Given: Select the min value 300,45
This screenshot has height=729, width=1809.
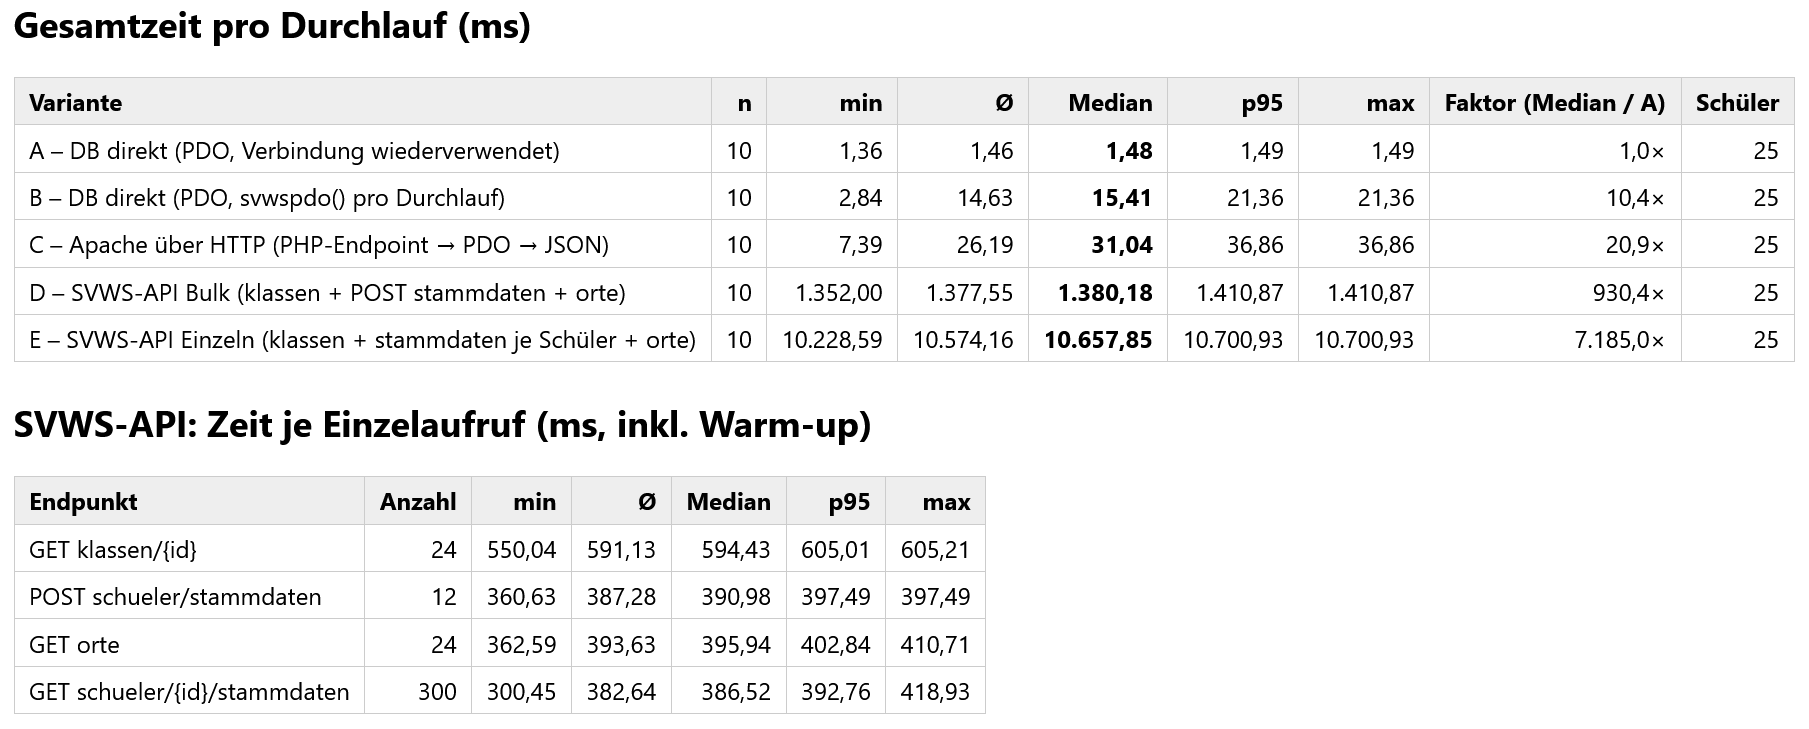Looking at the screenshot, I should [x=521, y=692].
